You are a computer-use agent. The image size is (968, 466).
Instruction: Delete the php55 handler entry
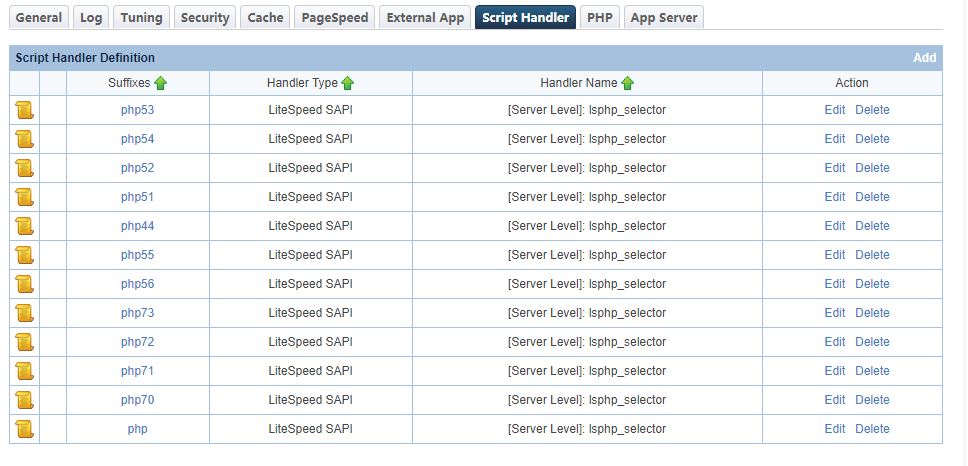872,255
